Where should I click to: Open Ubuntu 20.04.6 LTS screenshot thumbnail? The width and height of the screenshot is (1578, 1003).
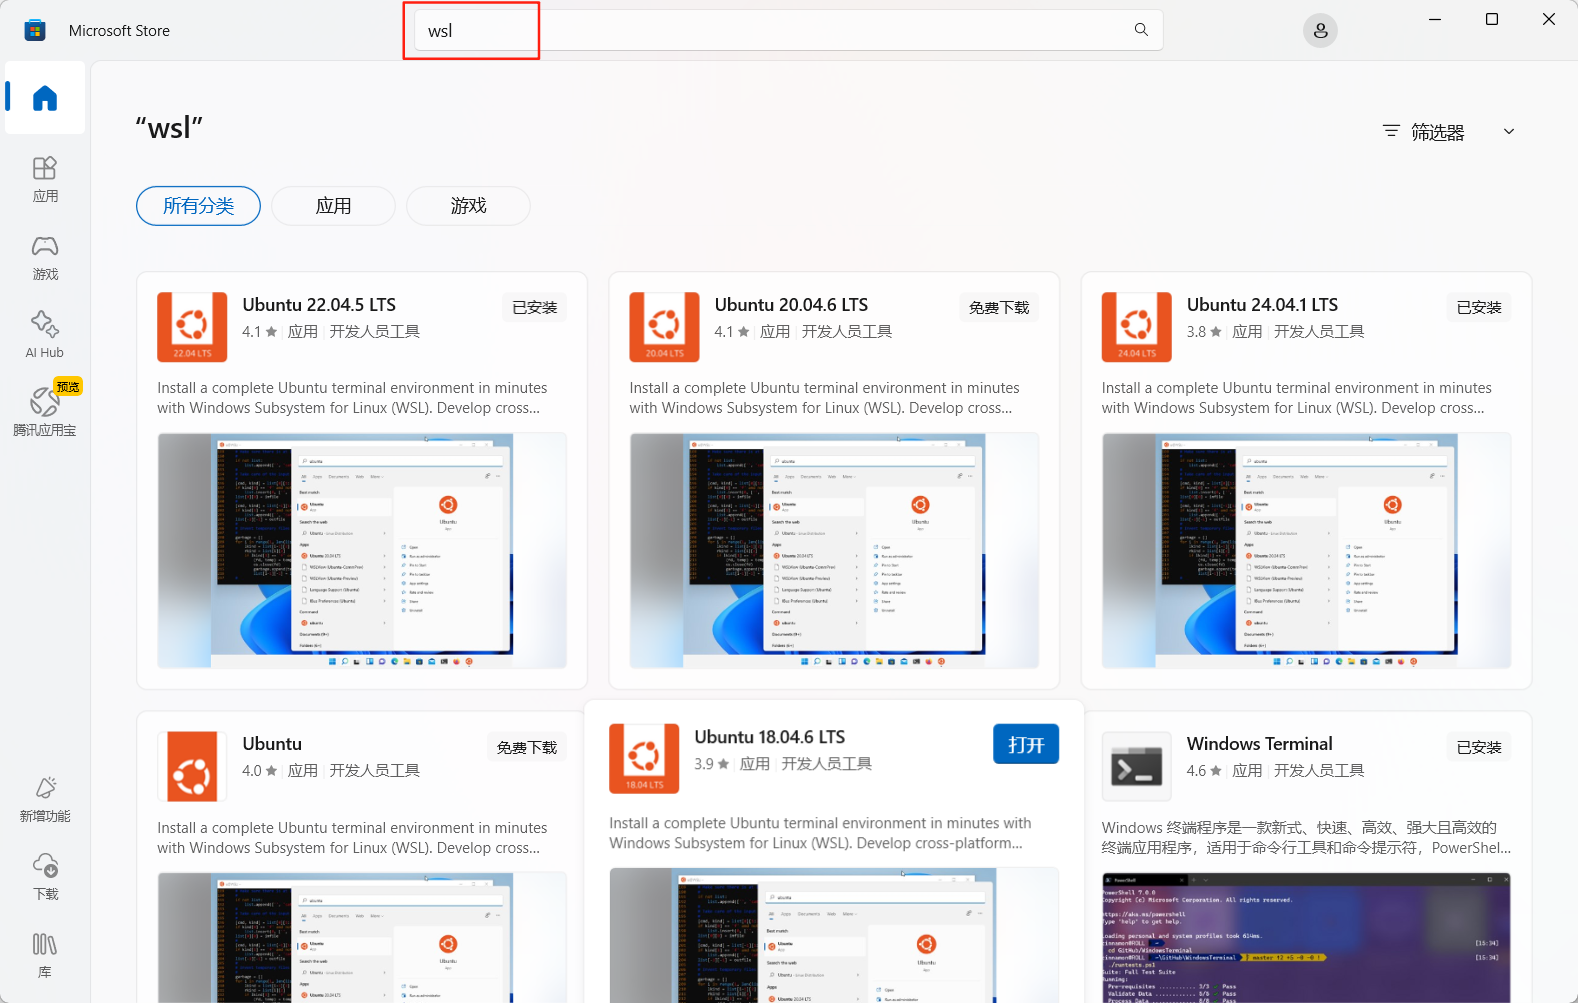[x=834, y=551]
